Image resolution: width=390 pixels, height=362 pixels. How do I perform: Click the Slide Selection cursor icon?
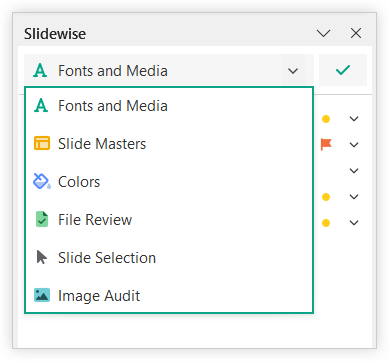tap(42, 258)
